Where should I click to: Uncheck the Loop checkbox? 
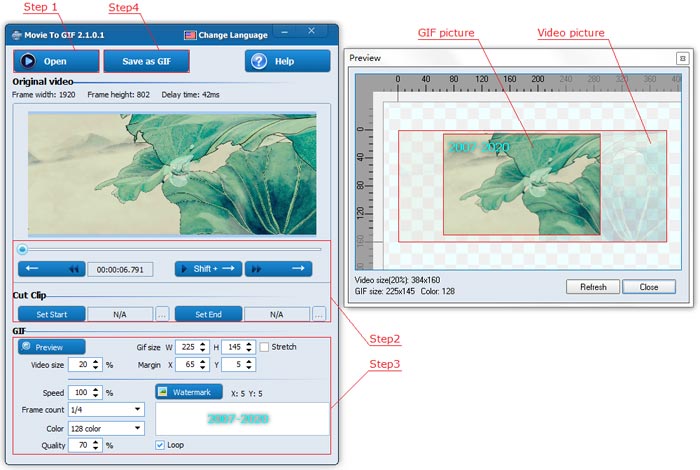click(160, 444)
